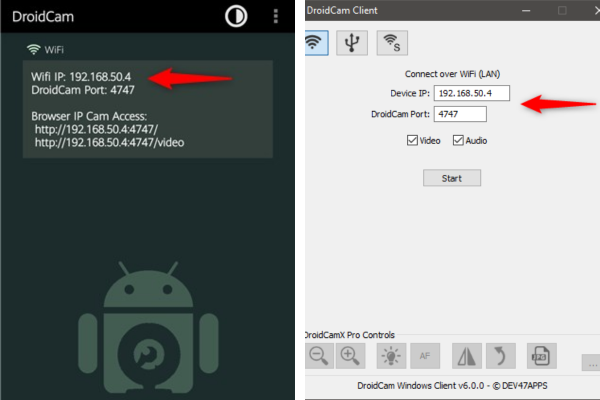Image resolution: width=600 pixels, height=400 pixels.
Task: Click the DroidCam Windows Client v6.0.0 footer text
Action: (x=452, y=385)
